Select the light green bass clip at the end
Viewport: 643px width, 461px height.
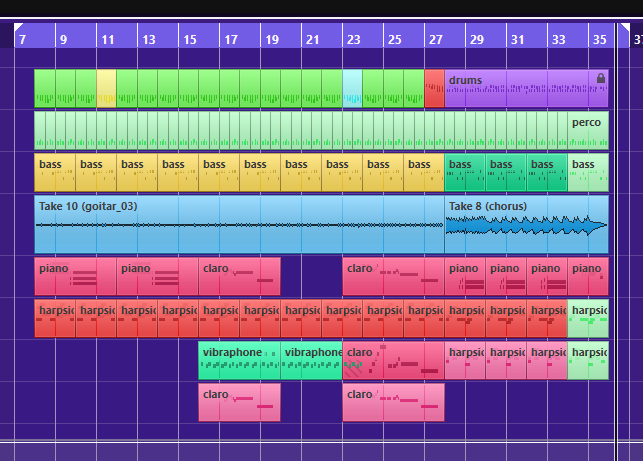click(x=588, y=172)
